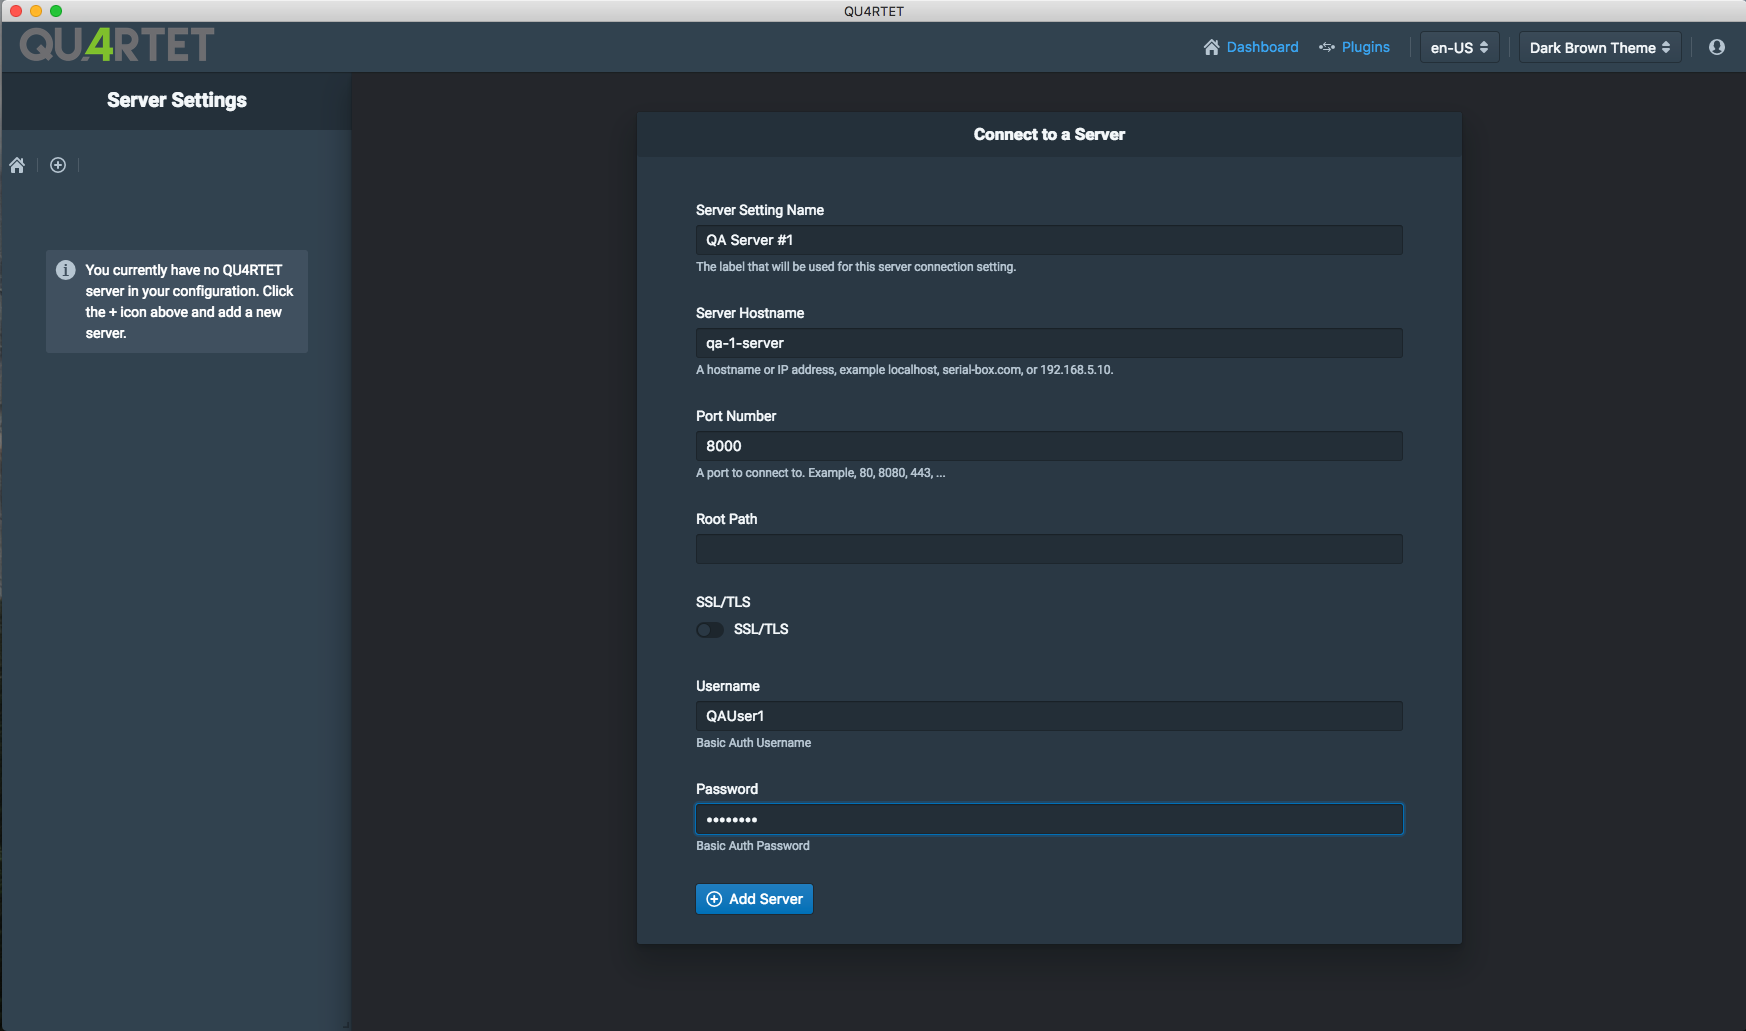Click the Username input field
Screen dimensions: 1746x1031
1049,716
